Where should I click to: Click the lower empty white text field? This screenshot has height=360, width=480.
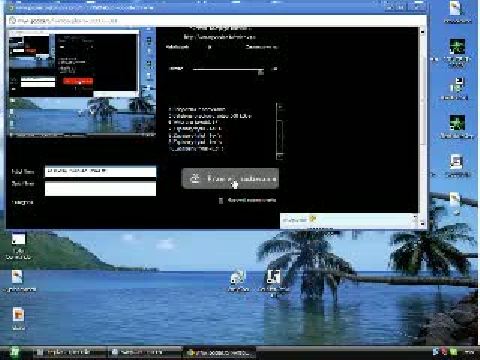[x=100, y=189]
